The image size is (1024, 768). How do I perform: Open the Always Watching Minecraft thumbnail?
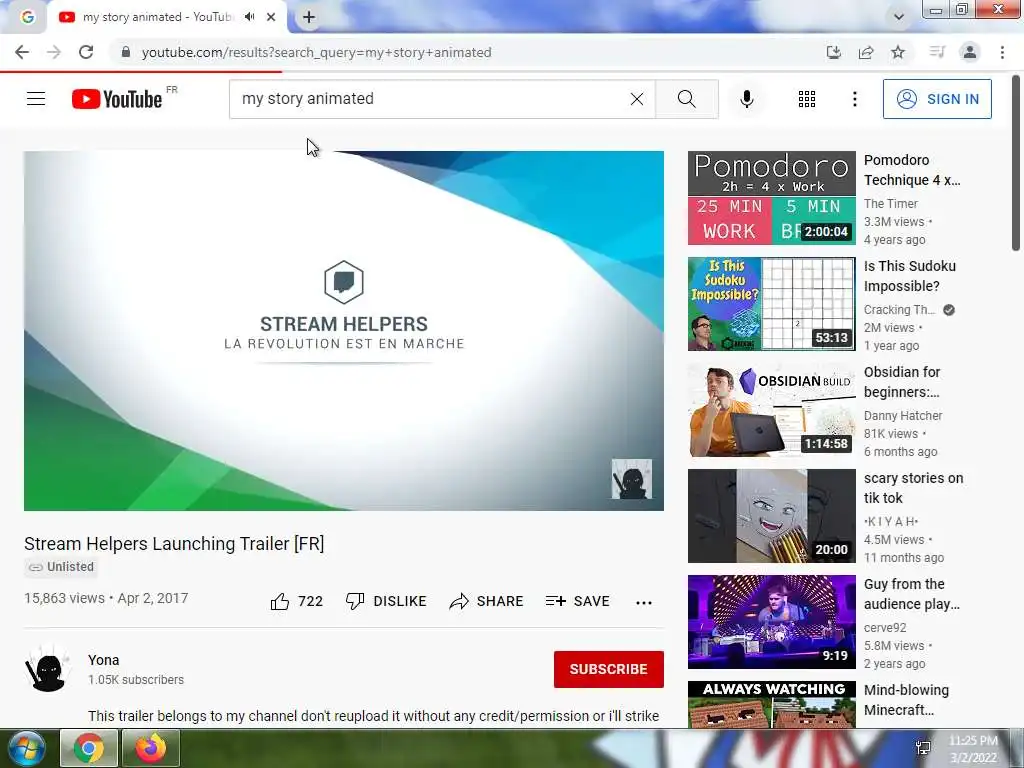tap(771, 704)
